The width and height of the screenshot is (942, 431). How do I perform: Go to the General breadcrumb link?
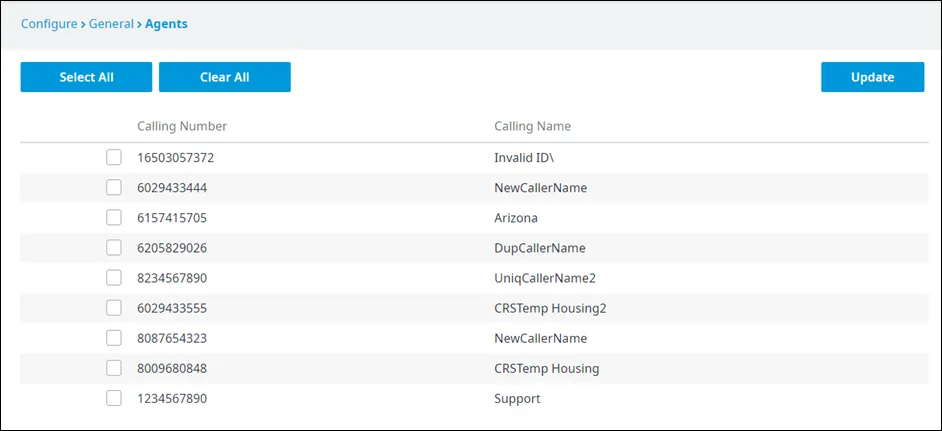pyautogui.click(x=111, y=24)
